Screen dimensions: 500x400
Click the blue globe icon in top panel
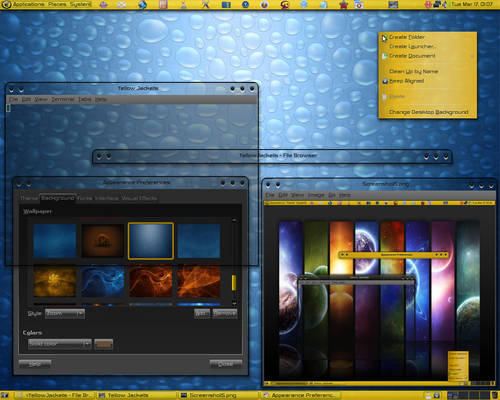(x=143, y=5)
